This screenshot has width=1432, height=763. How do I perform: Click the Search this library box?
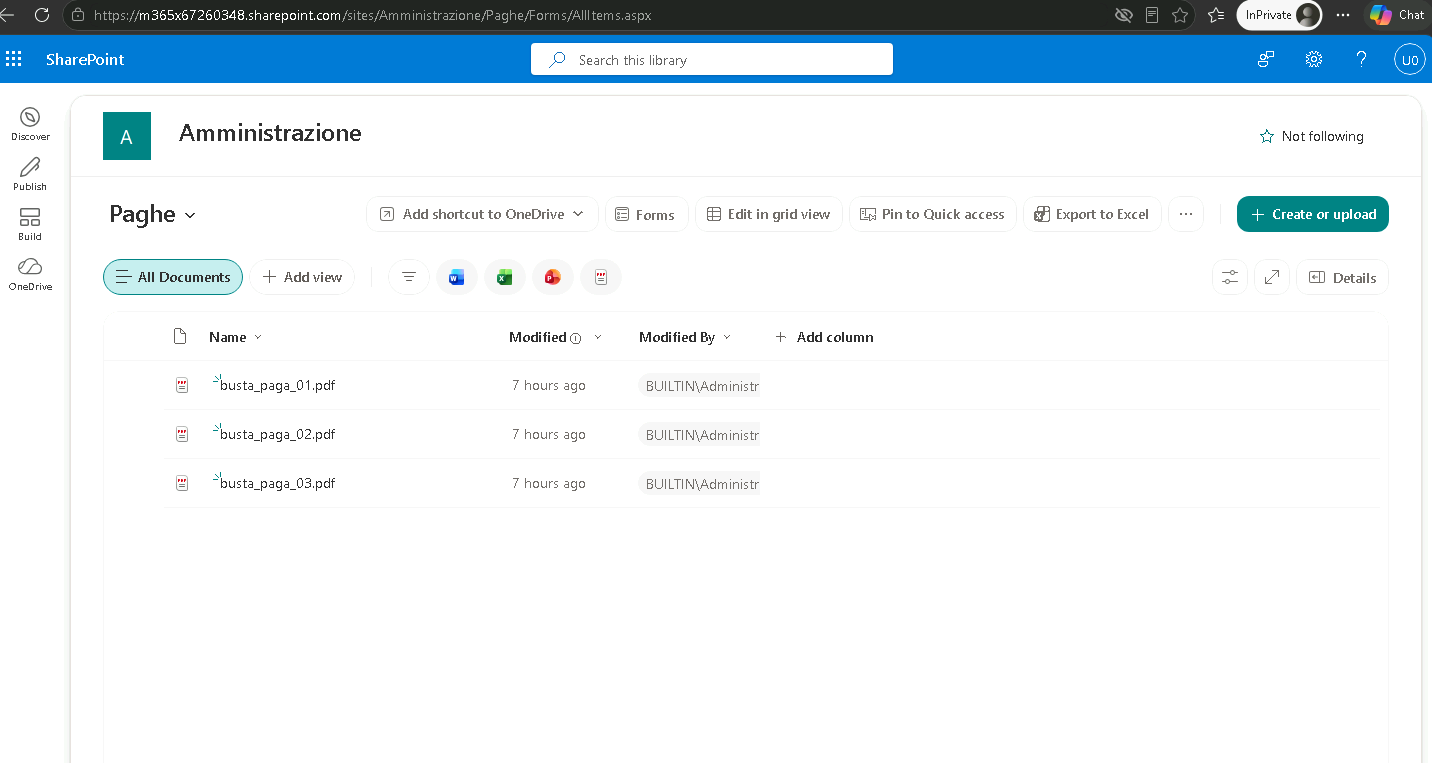point(712,60)
